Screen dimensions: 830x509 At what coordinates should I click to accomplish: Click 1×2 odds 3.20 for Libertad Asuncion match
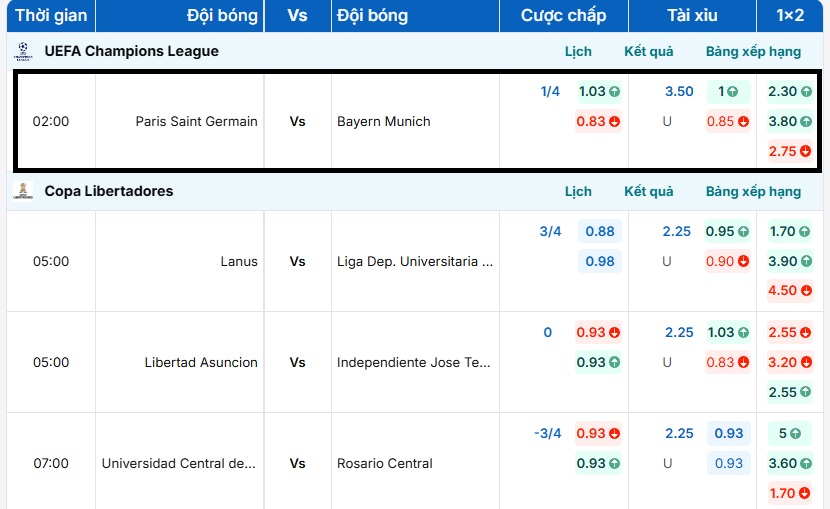(x=790, y=362)
